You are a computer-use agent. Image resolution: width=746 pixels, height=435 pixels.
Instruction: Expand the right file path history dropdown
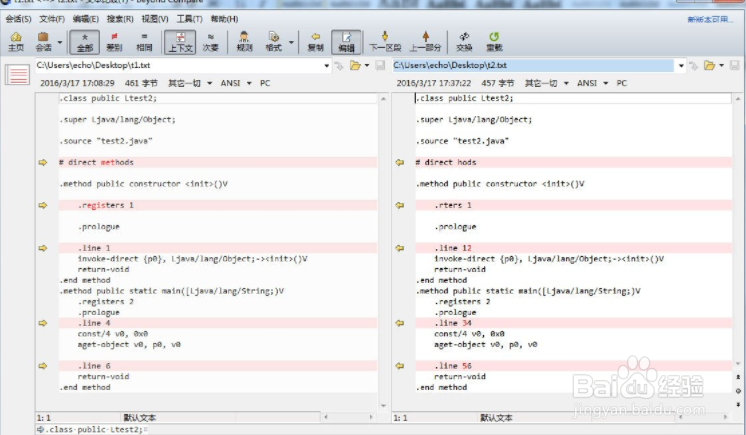coord(681,66)
